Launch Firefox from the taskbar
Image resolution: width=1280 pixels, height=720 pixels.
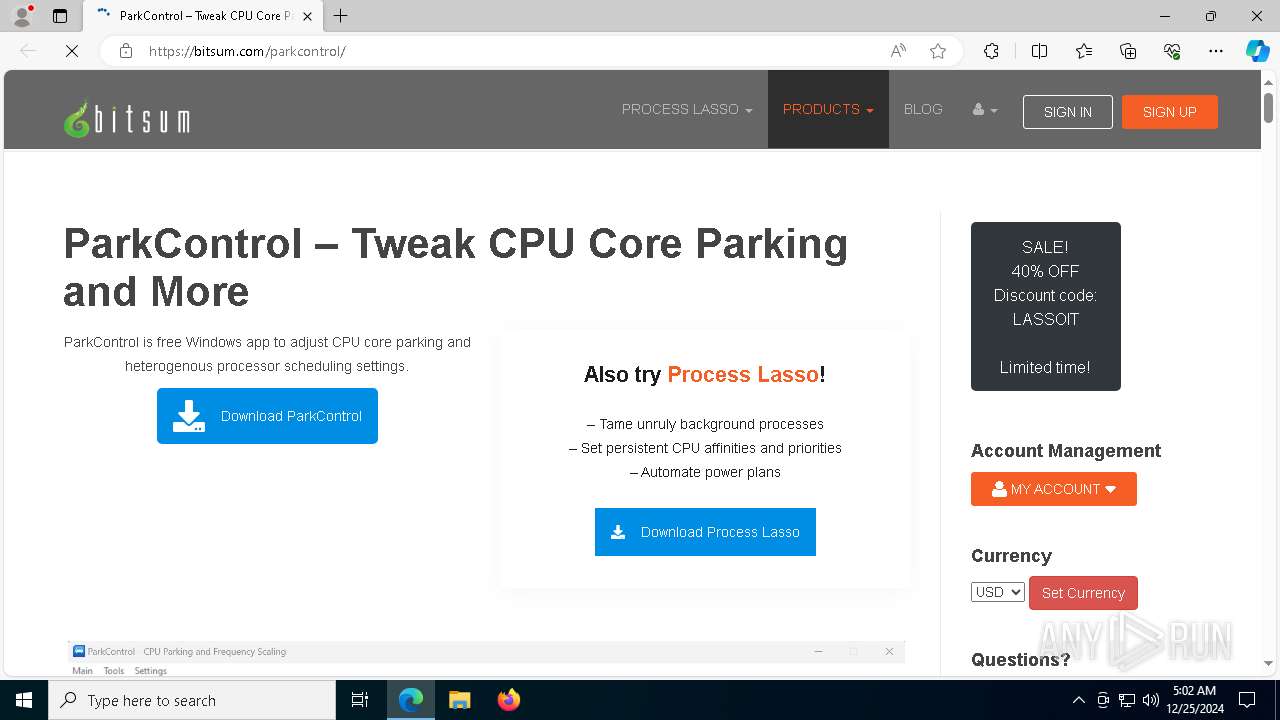[x=508, y=700]
